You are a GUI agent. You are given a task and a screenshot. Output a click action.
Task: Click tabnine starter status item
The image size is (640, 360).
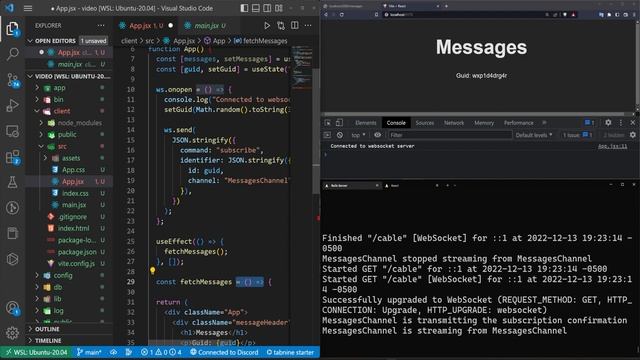[290, 352]
